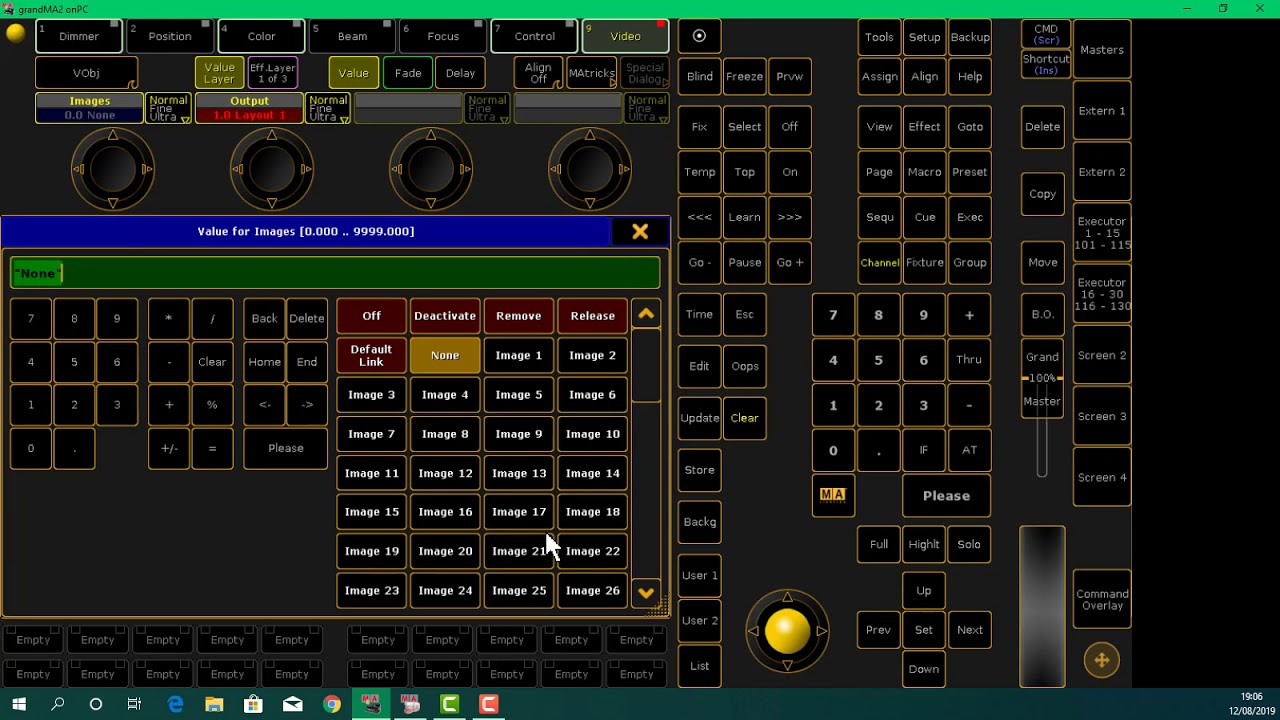Toggle the Freeze key
Viewport: 1280px width, 720px height.
click(744, 76)
